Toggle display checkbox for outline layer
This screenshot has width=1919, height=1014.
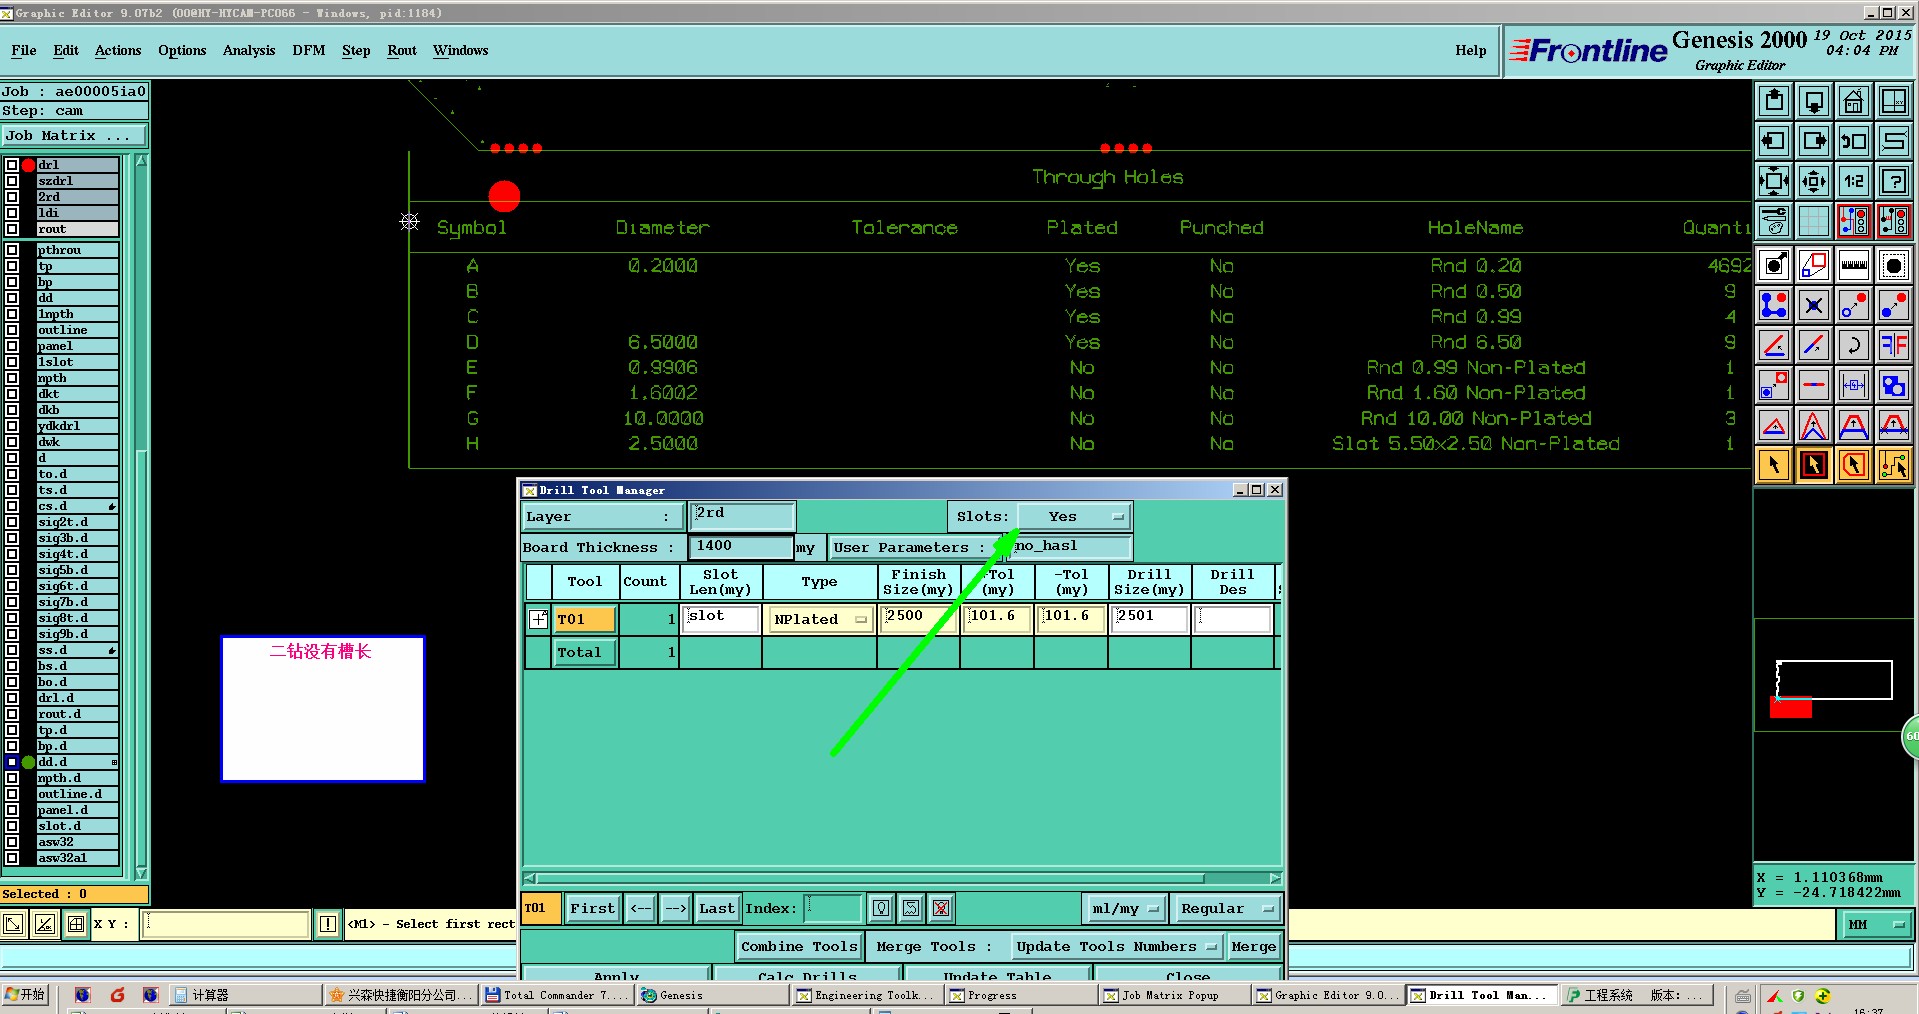[12, 330]
